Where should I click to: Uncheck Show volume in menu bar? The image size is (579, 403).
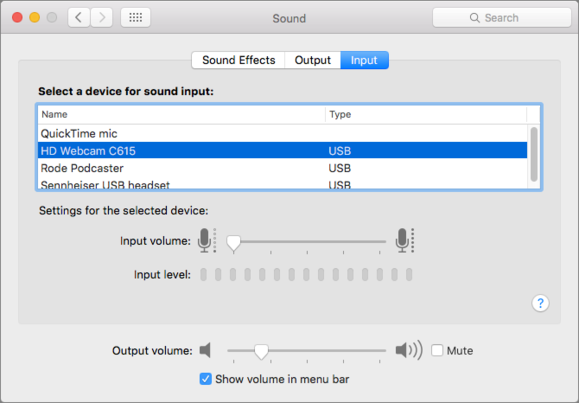206,379
